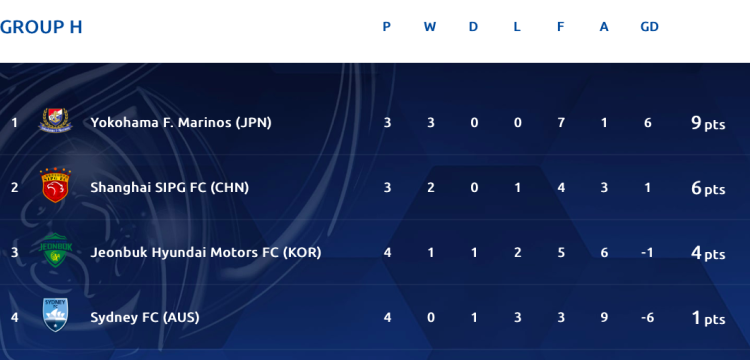Click the D draws column header
The width and height of the screenshot is (750, 360).
(x=473, y=27)
